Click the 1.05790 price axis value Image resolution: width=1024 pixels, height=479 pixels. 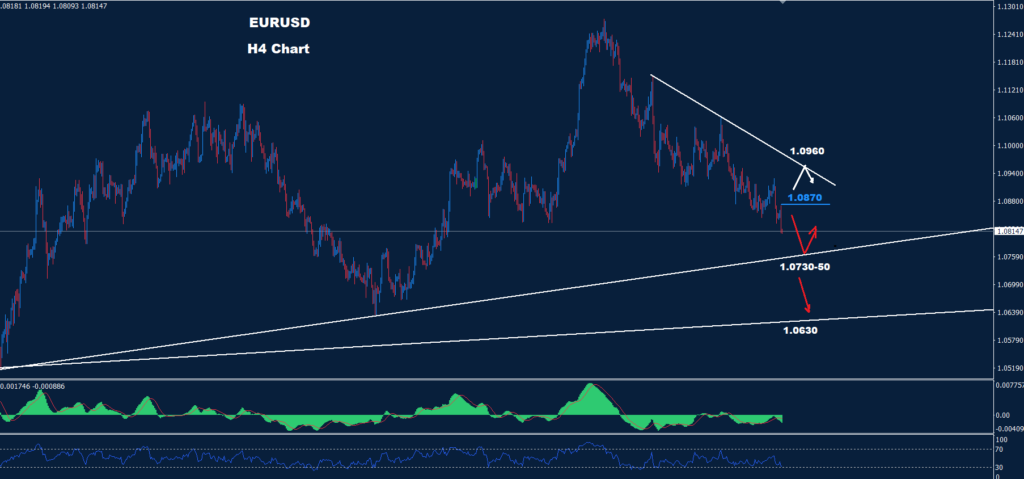coord(1010,340)
